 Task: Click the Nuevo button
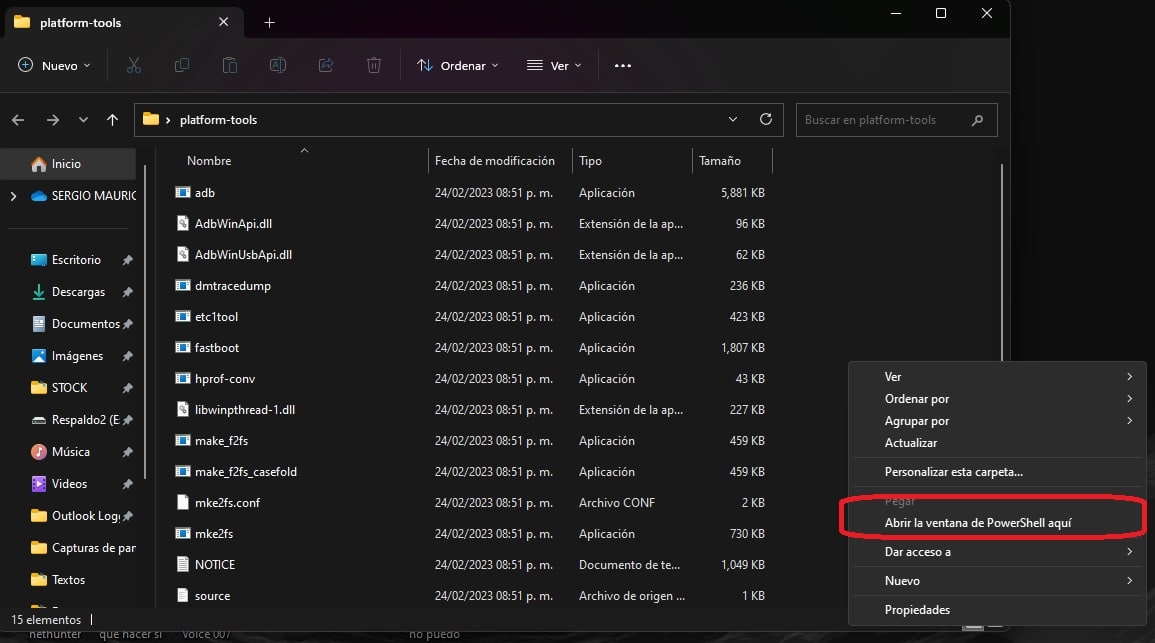tap(53, 65)
